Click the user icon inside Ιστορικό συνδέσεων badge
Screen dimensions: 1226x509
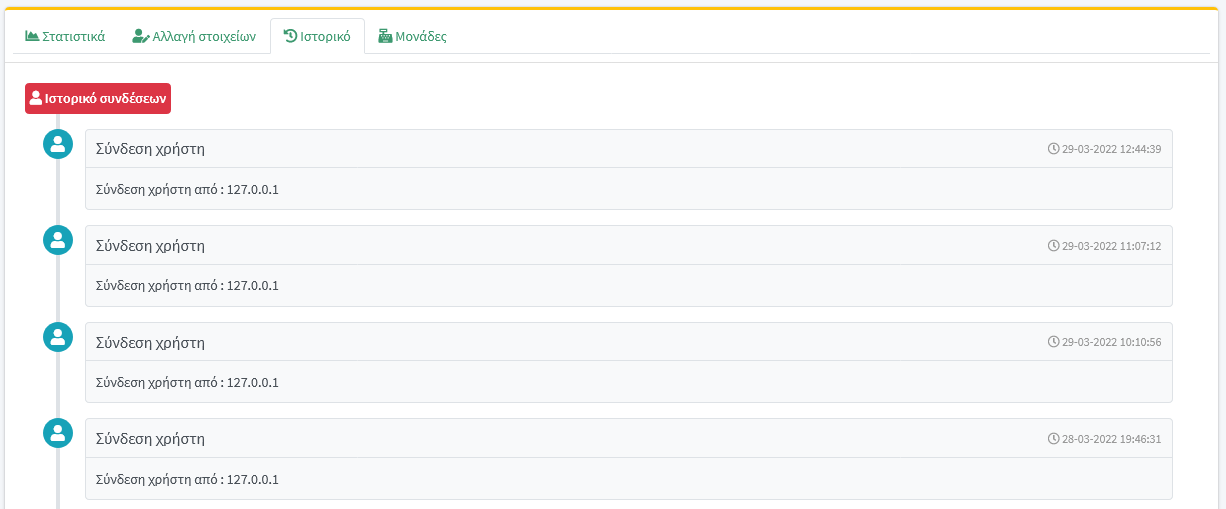(x=36, y=98)
